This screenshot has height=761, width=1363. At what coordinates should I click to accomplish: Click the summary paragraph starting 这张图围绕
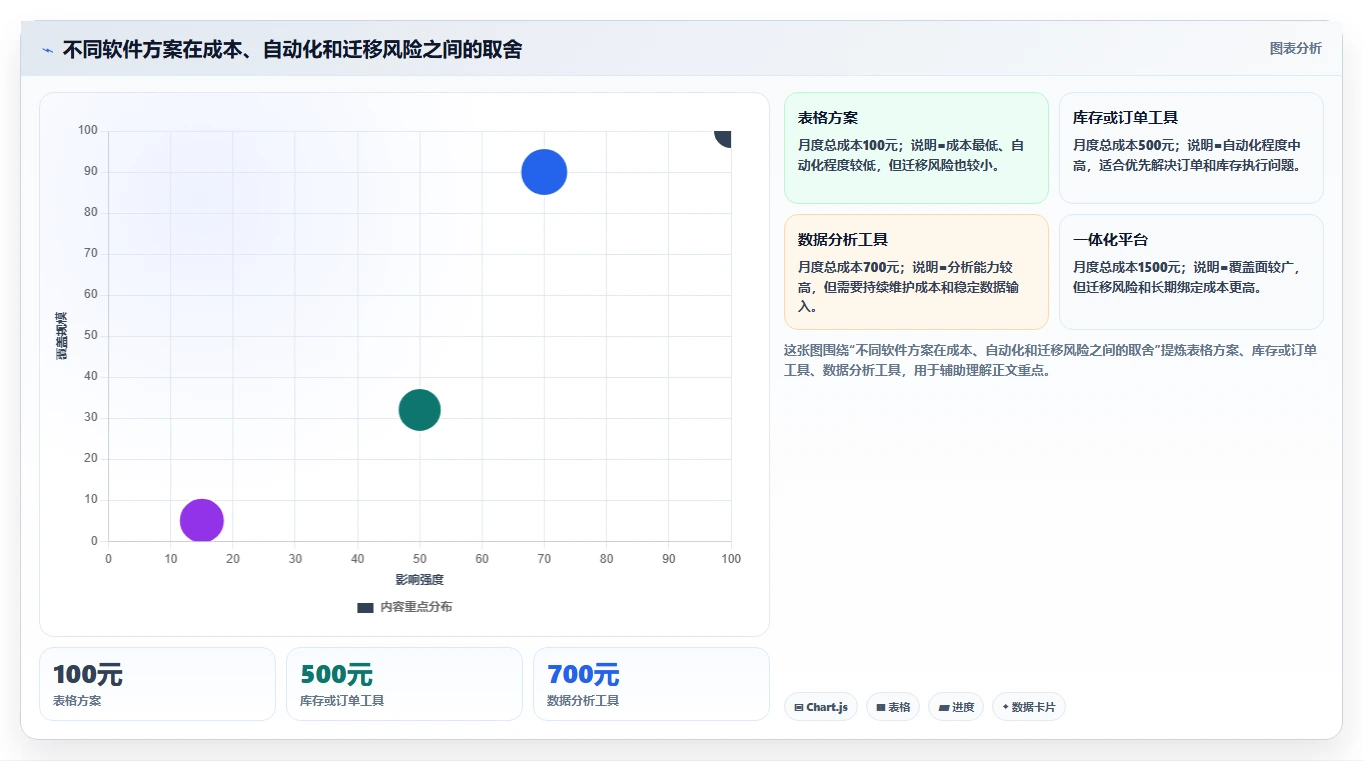tap(1051, 360)
